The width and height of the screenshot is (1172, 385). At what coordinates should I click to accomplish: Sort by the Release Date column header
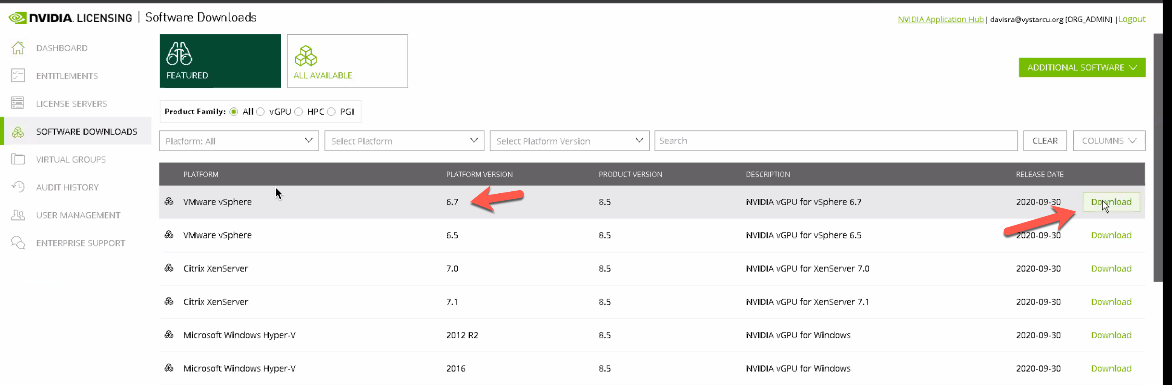coord(1039,174)
